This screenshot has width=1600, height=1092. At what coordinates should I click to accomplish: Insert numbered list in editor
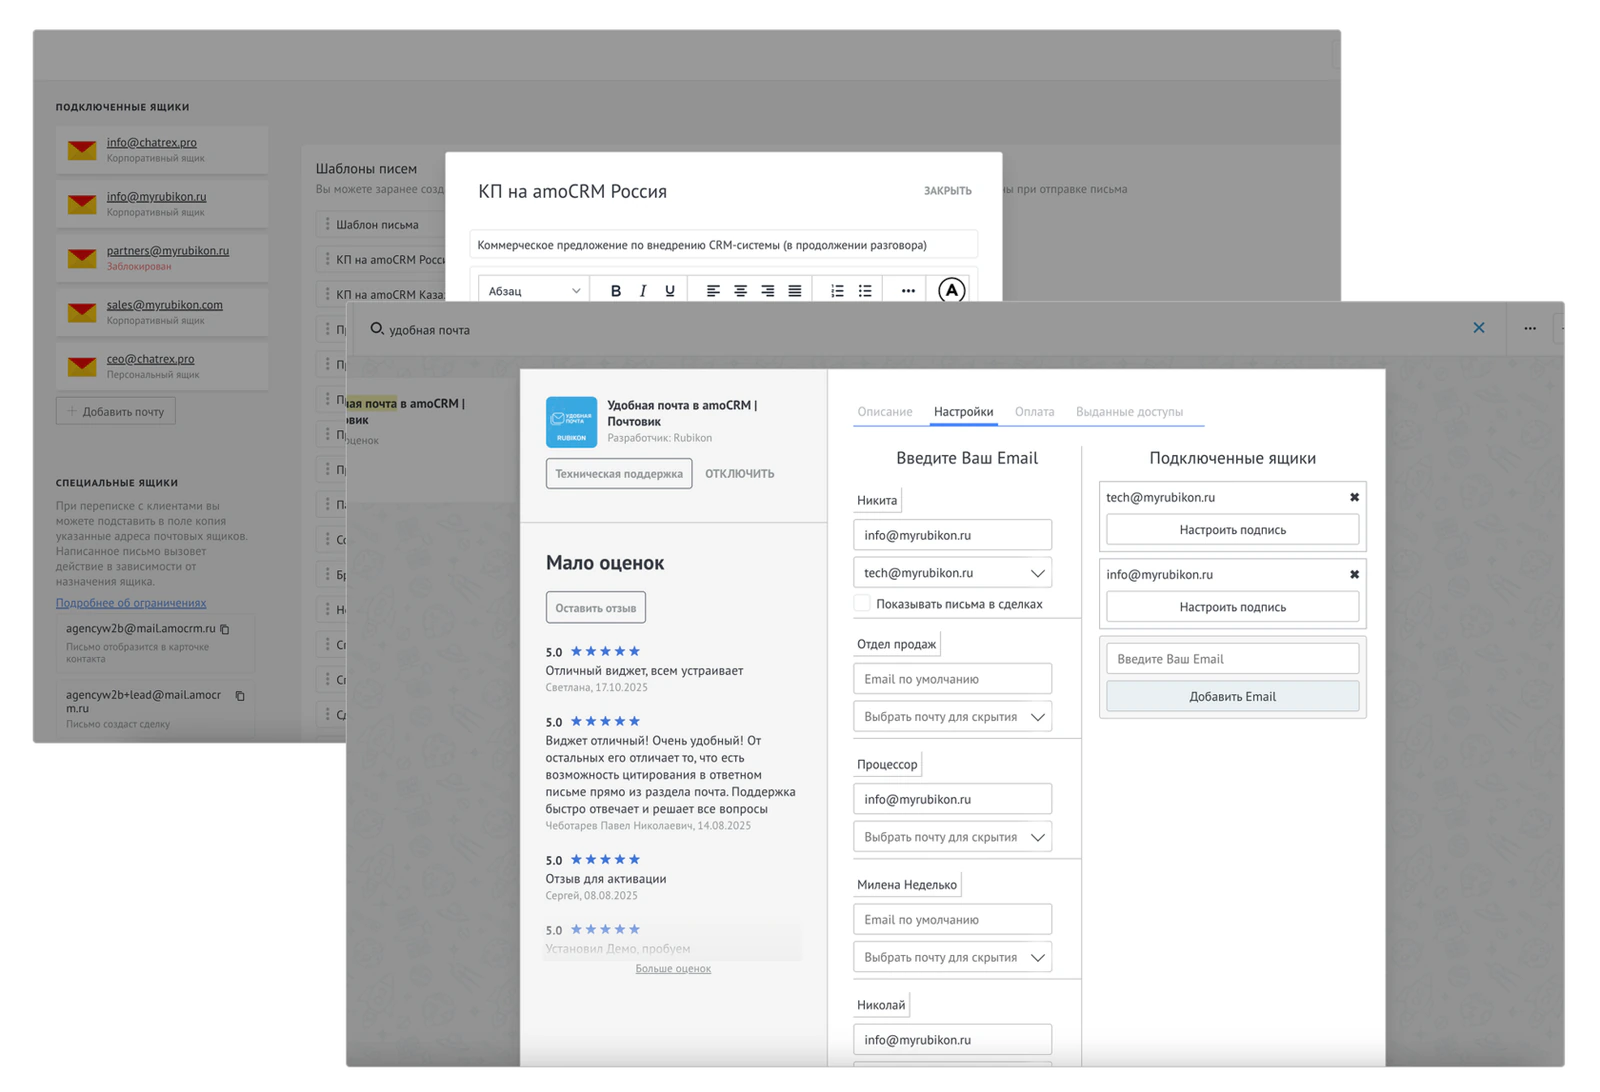pos(837,291)
